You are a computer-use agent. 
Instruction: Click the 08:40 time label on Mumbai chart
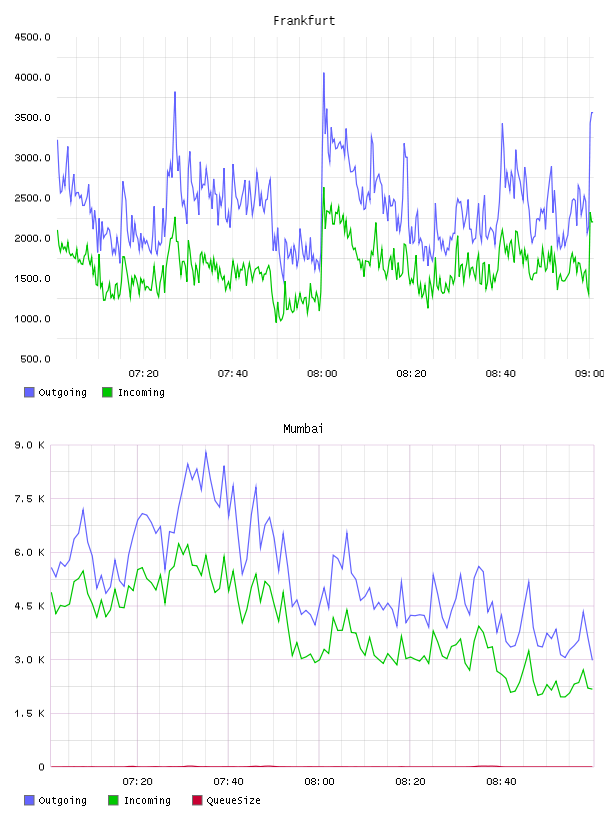(x=501, y=782)
